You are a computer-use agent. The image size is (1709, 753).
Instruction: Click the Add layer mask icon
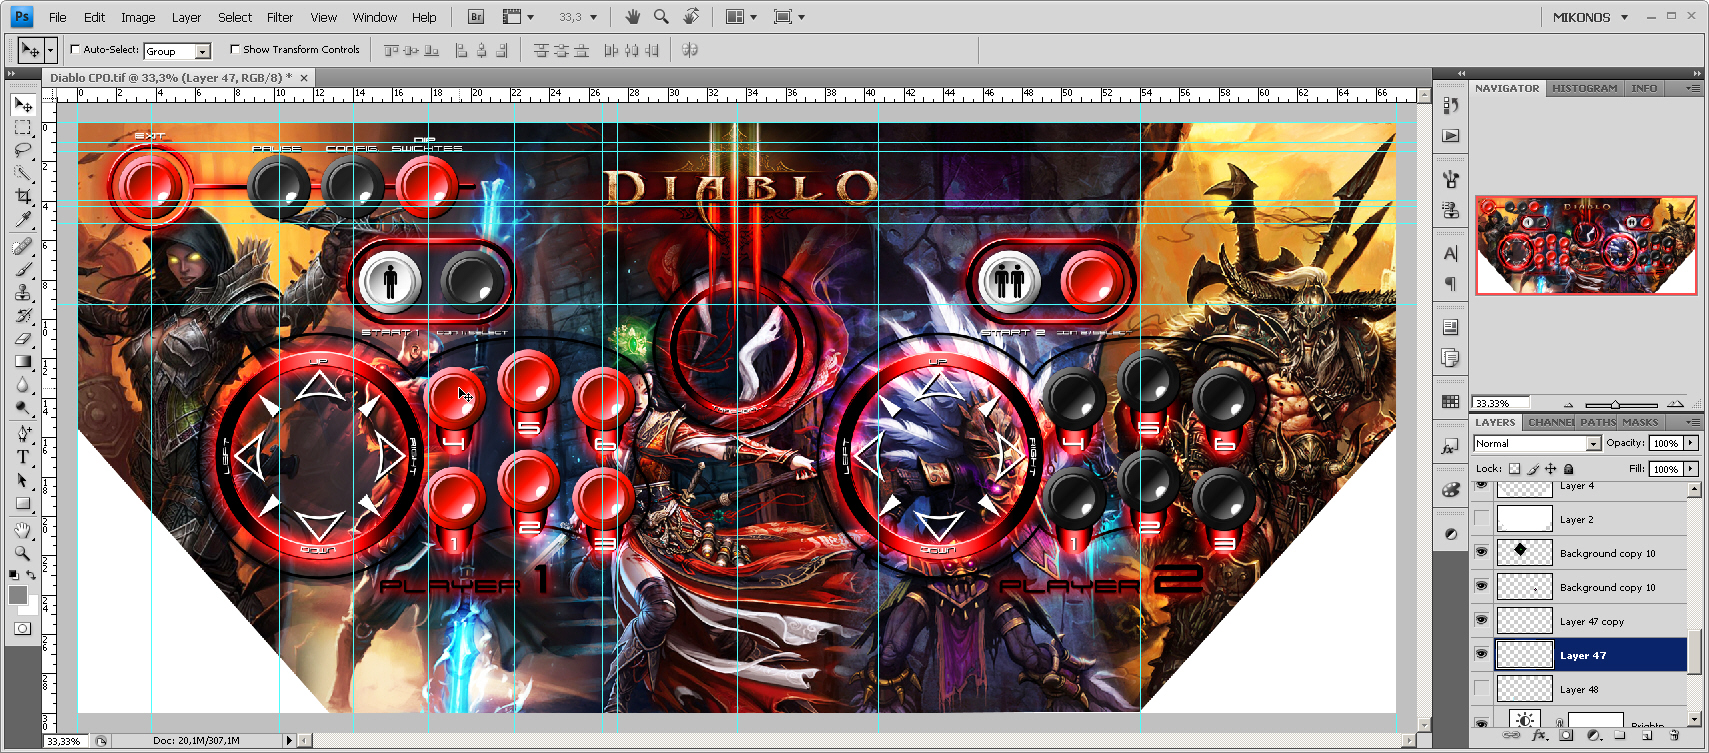(x=1566, y=735)
